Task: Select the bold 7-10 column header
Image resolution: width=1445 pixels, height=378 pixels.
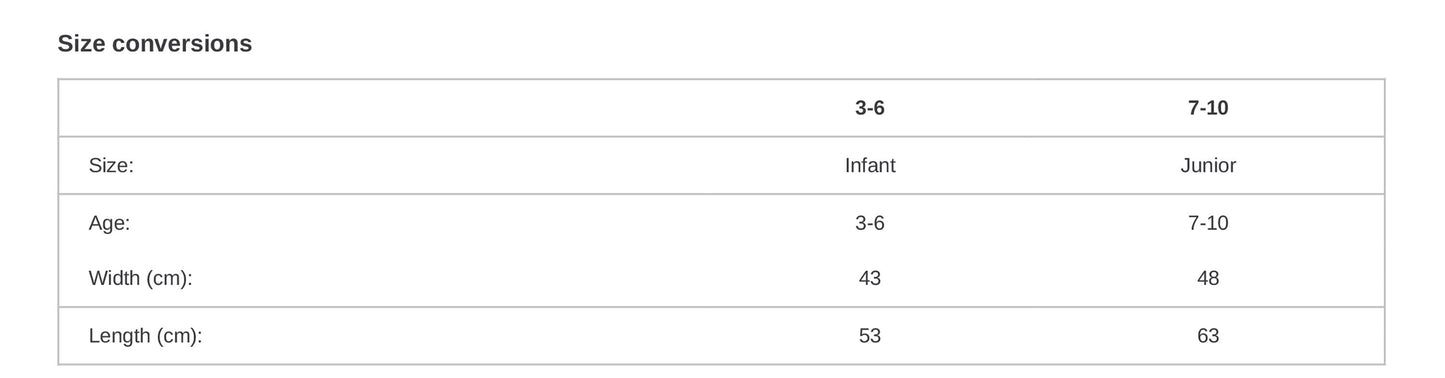Action: coord(1208,108)
